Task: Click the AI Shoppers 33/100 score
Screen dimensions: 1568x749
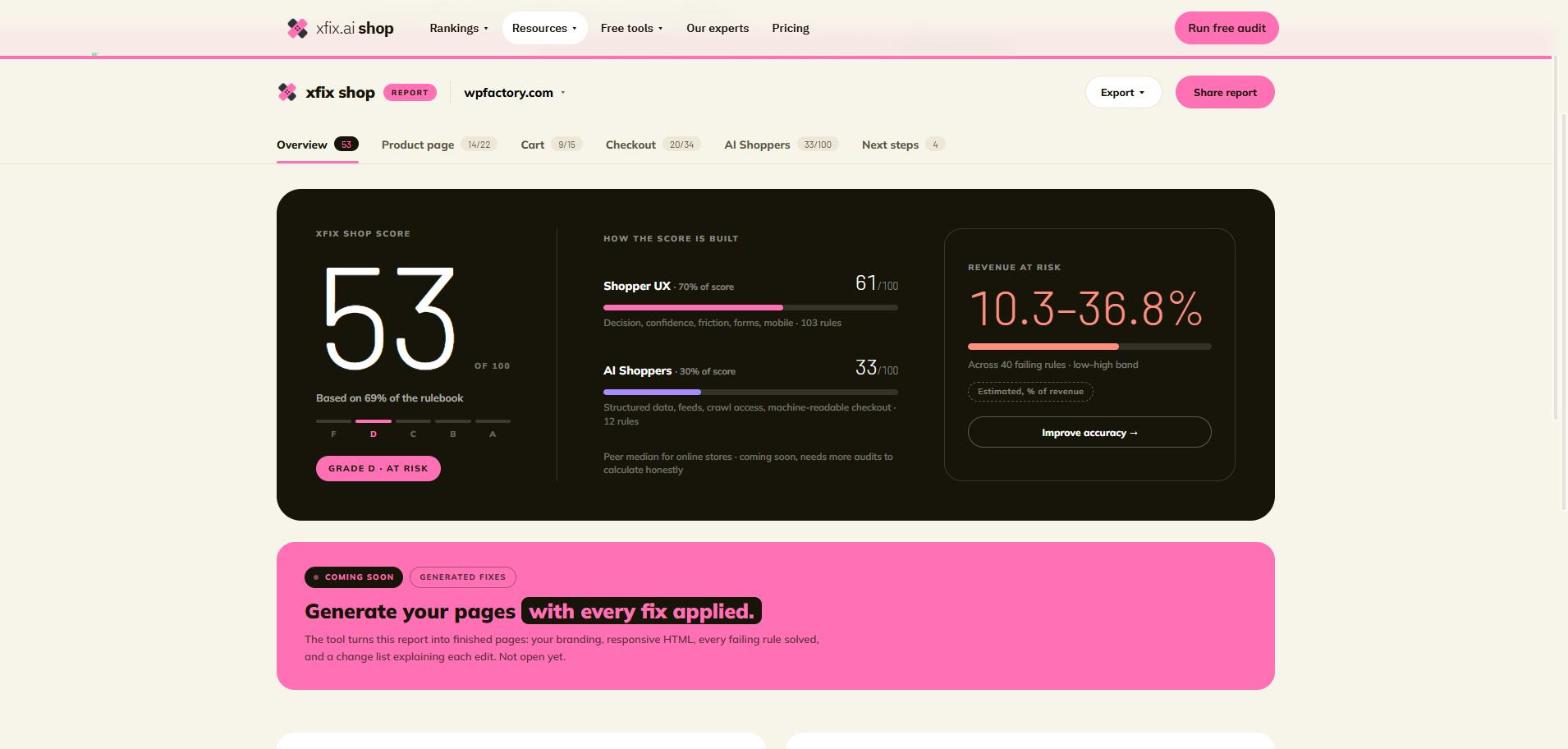Action: pos(876,368)
